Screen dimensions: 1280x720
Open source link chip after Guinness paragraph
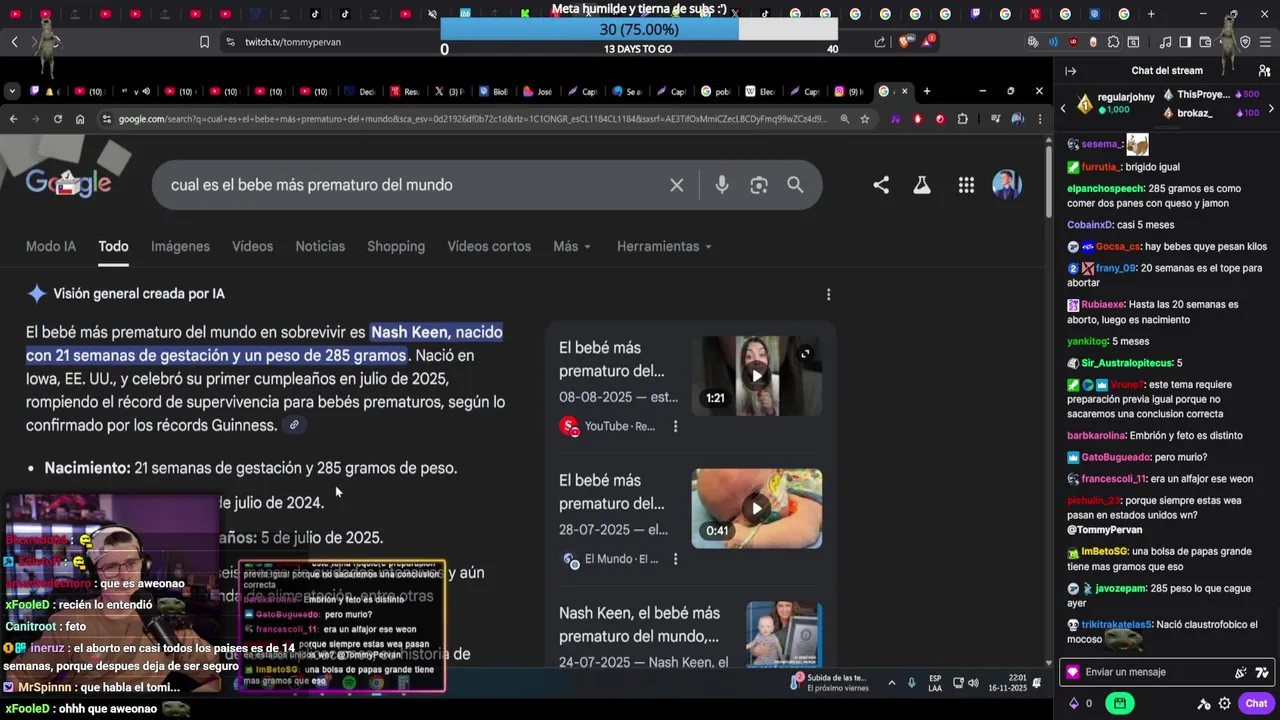point(294,425)
